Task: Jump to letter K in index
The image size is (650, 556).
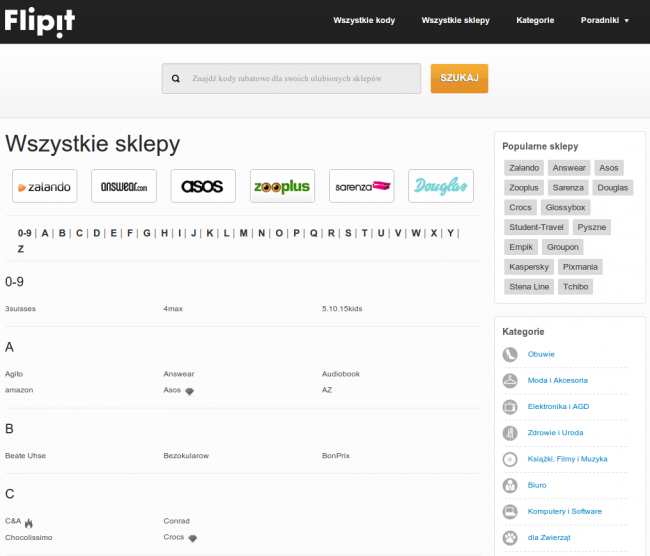Action: click(210, 233)
